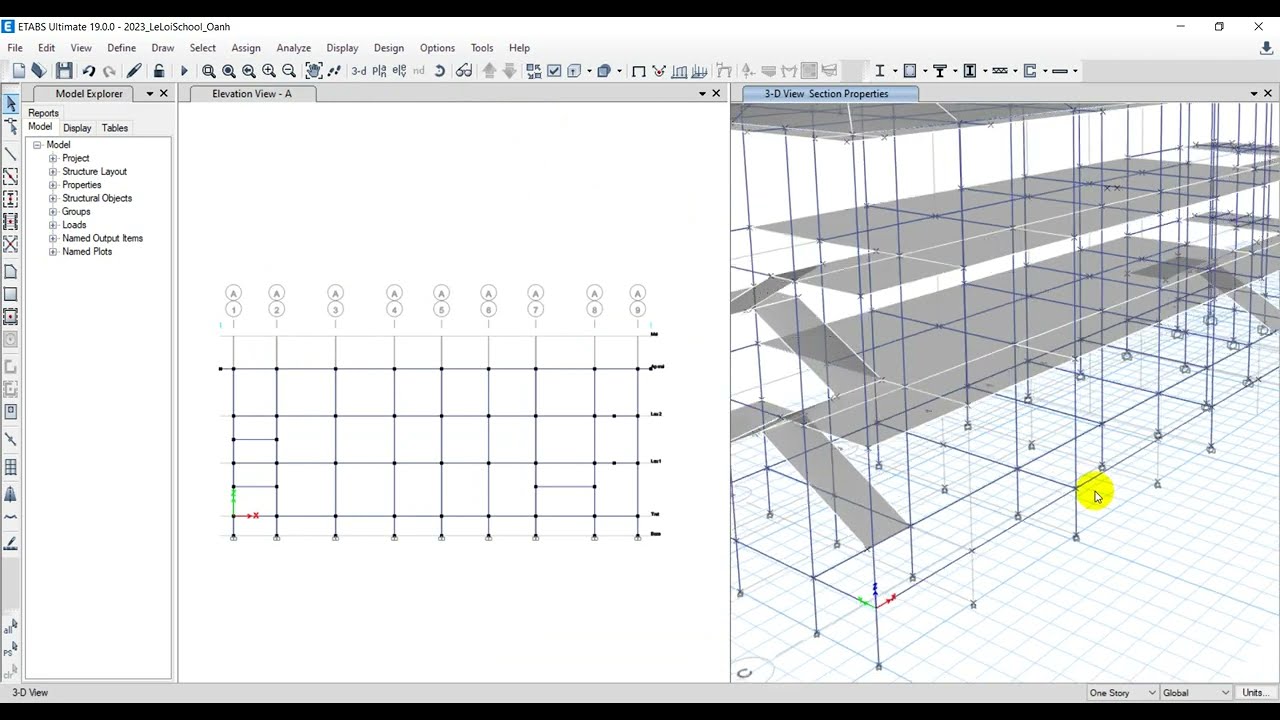
Task: Collapse the Model root tree node
Action: click(37, 145)
